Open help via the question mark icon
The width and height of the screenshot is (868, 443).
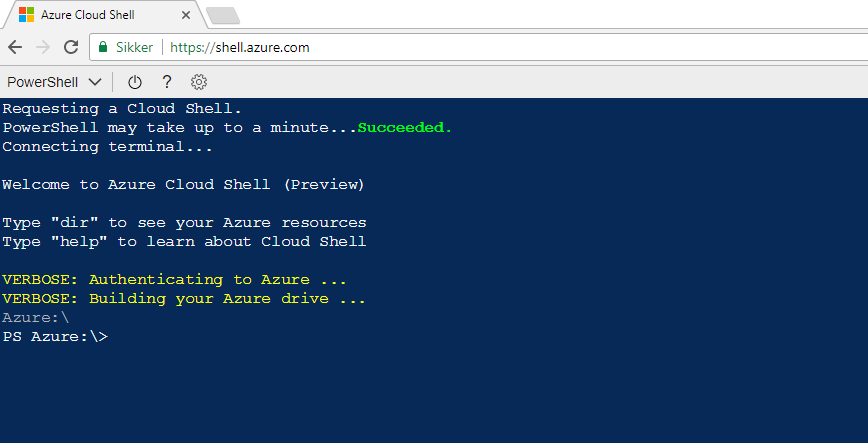click(167, 83)
